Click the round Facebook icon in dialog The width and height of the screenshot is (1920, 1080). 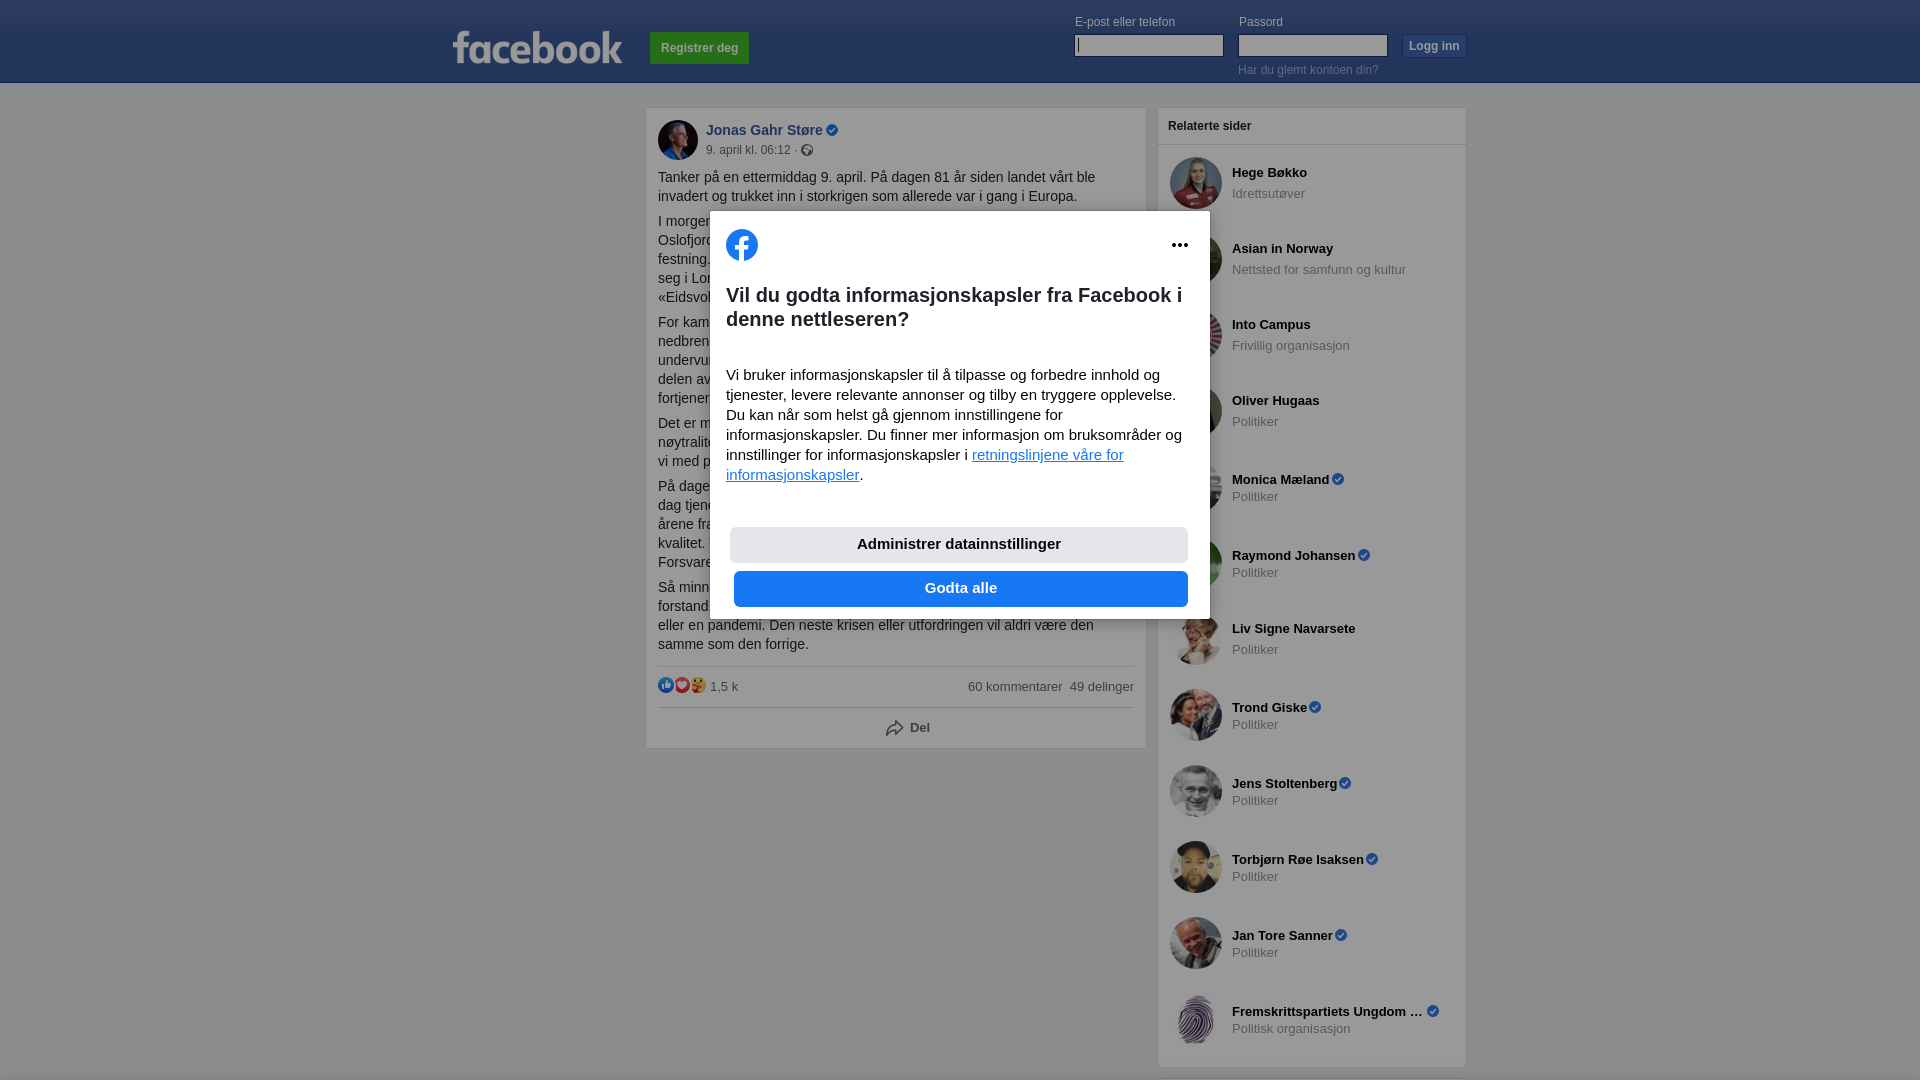click(742, 245)
